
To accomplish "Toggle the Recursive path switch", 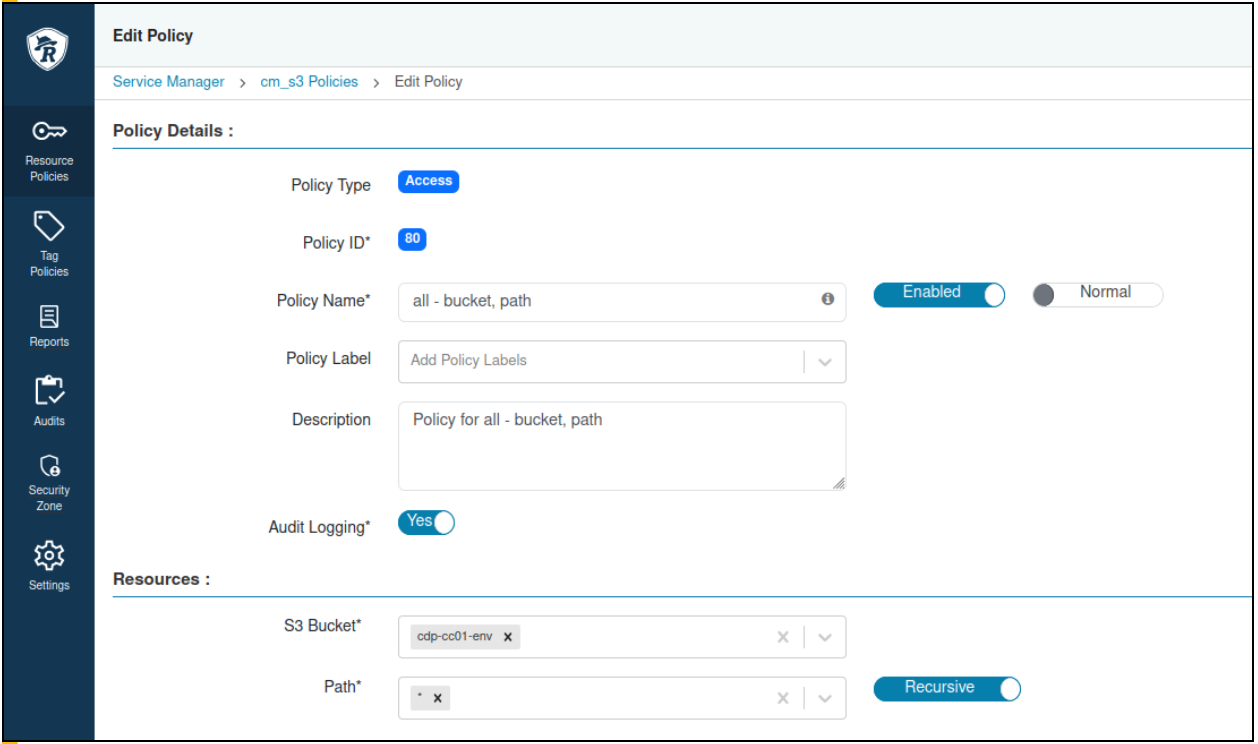I will point(947,688).
